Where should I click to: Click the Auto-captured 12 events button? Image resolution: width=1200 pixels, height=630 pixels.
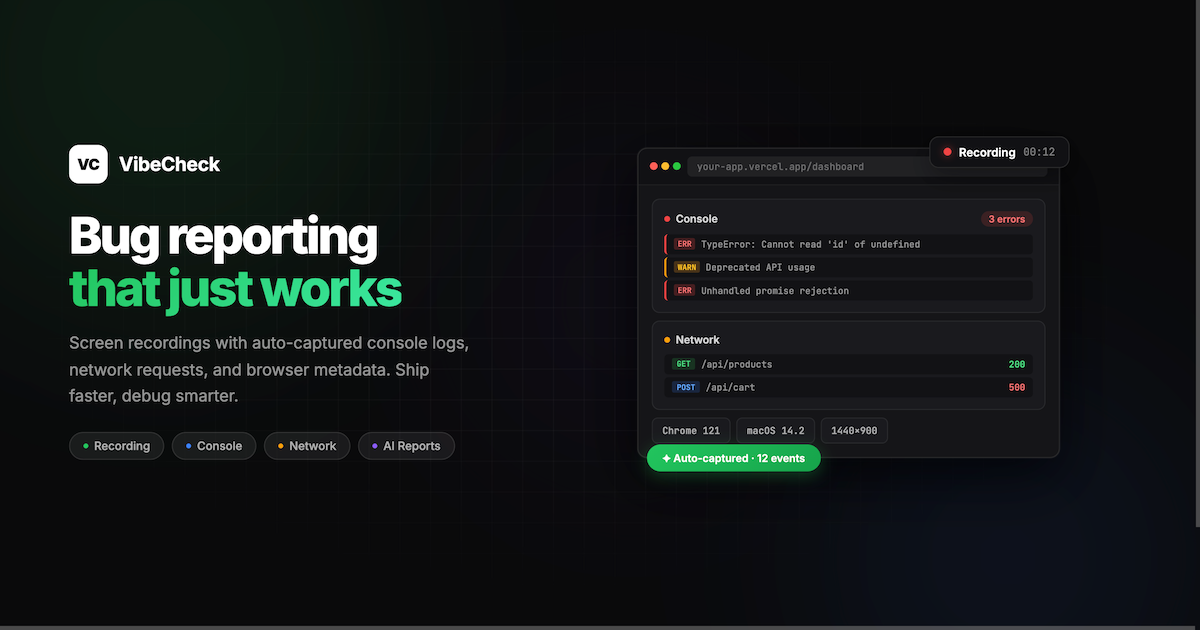(733, 458)
